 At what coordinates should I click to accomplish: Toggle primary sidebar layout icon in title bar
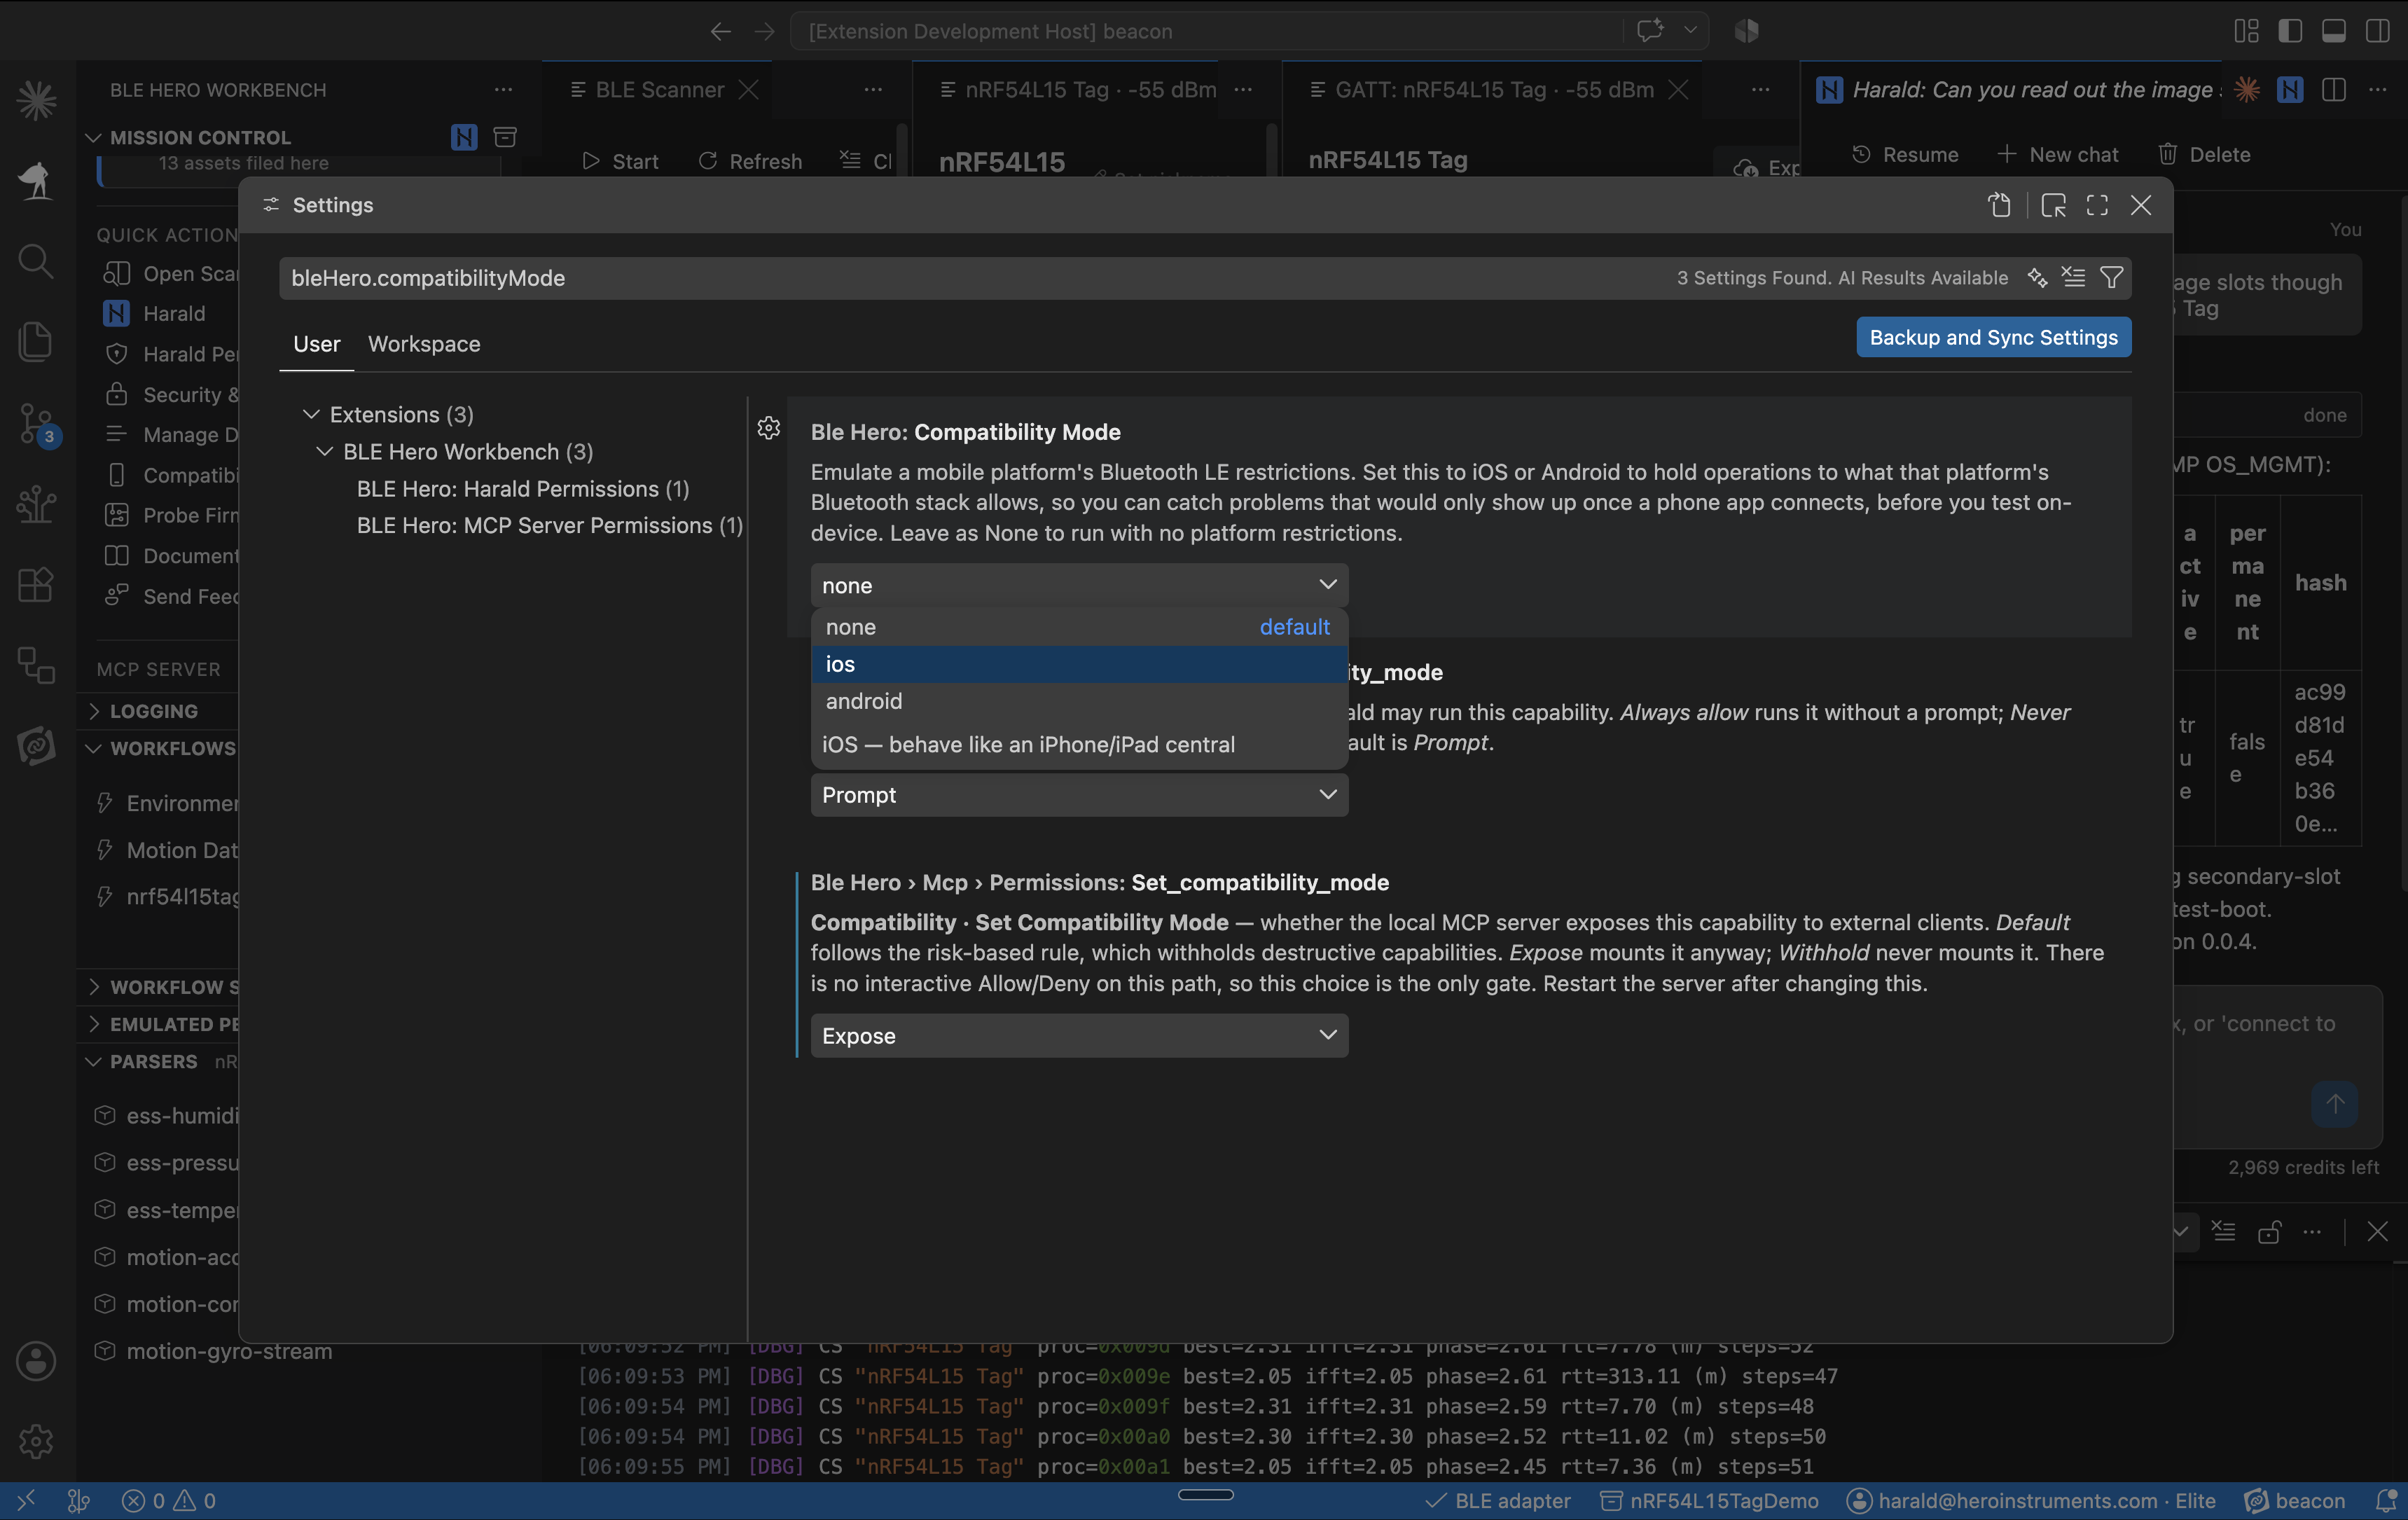[2290, 31]
